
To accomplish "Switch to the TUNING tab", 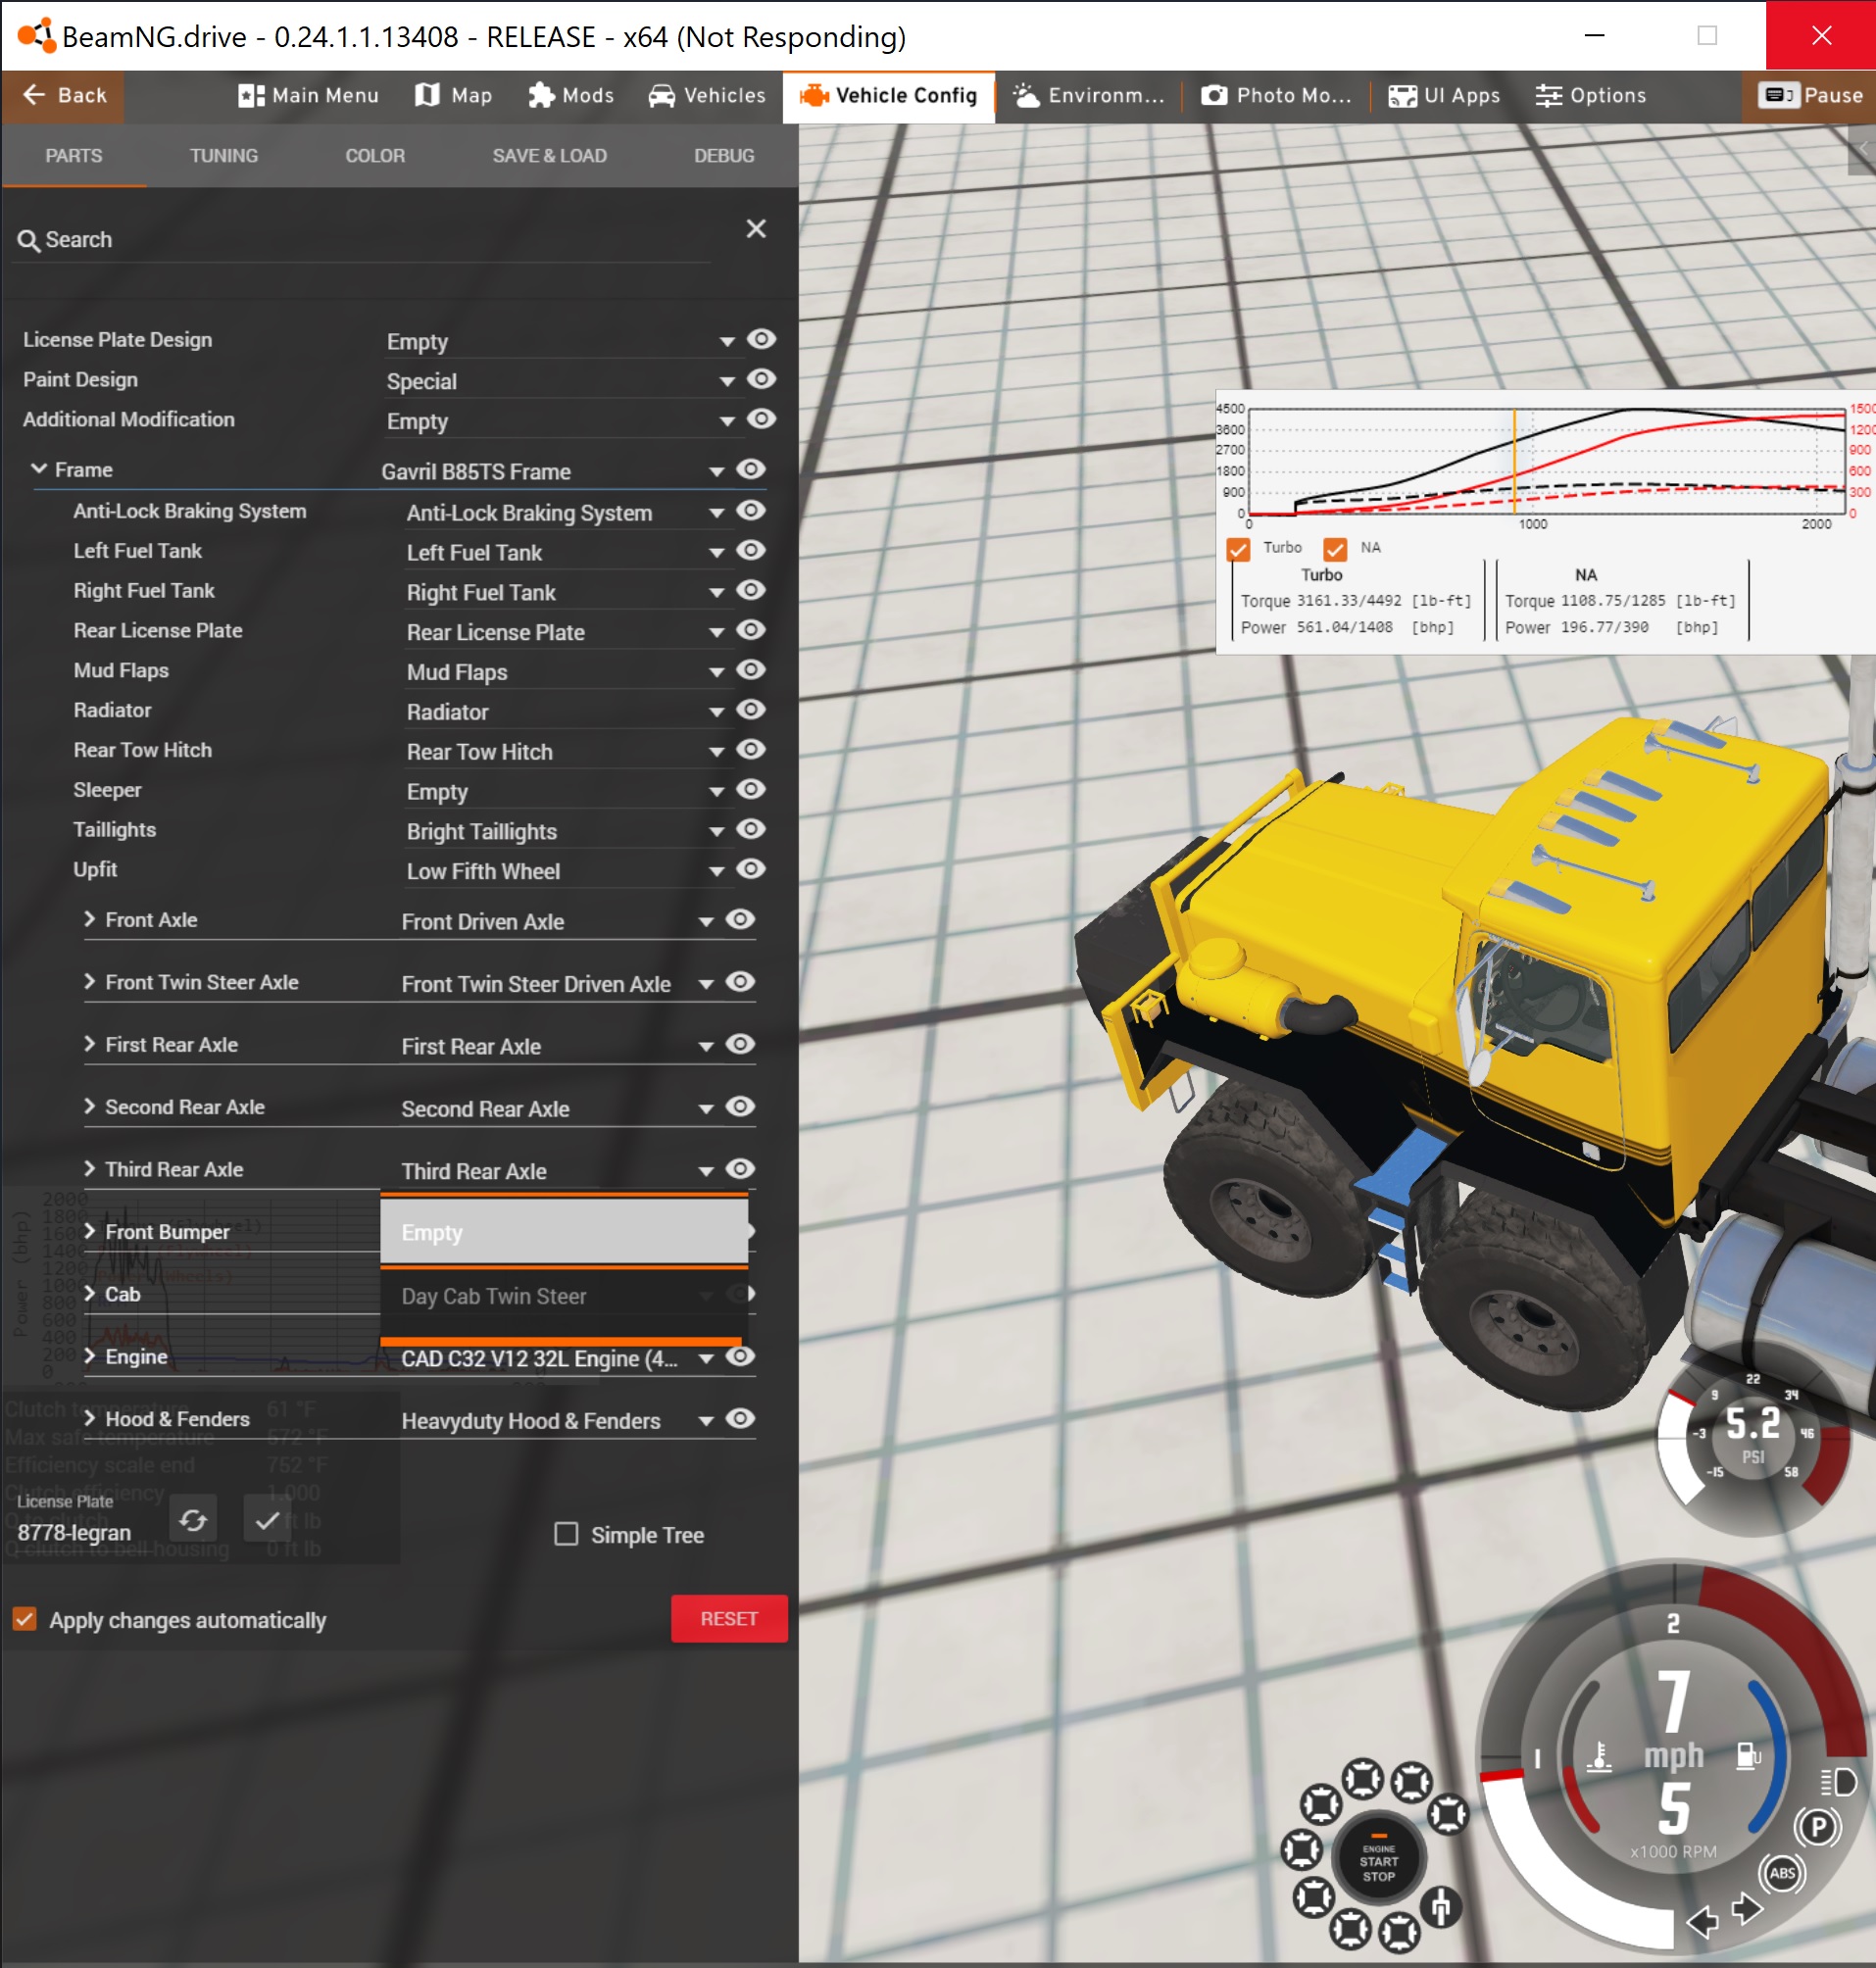I will pos(224,156).
